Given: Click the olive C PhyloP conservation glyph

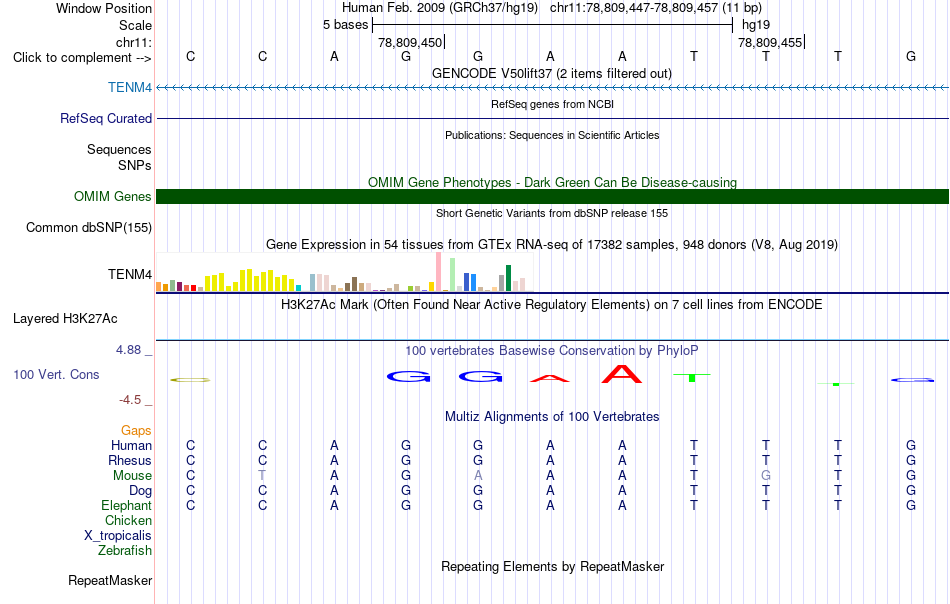Looking at the screenshot, I should pos(190,380).
